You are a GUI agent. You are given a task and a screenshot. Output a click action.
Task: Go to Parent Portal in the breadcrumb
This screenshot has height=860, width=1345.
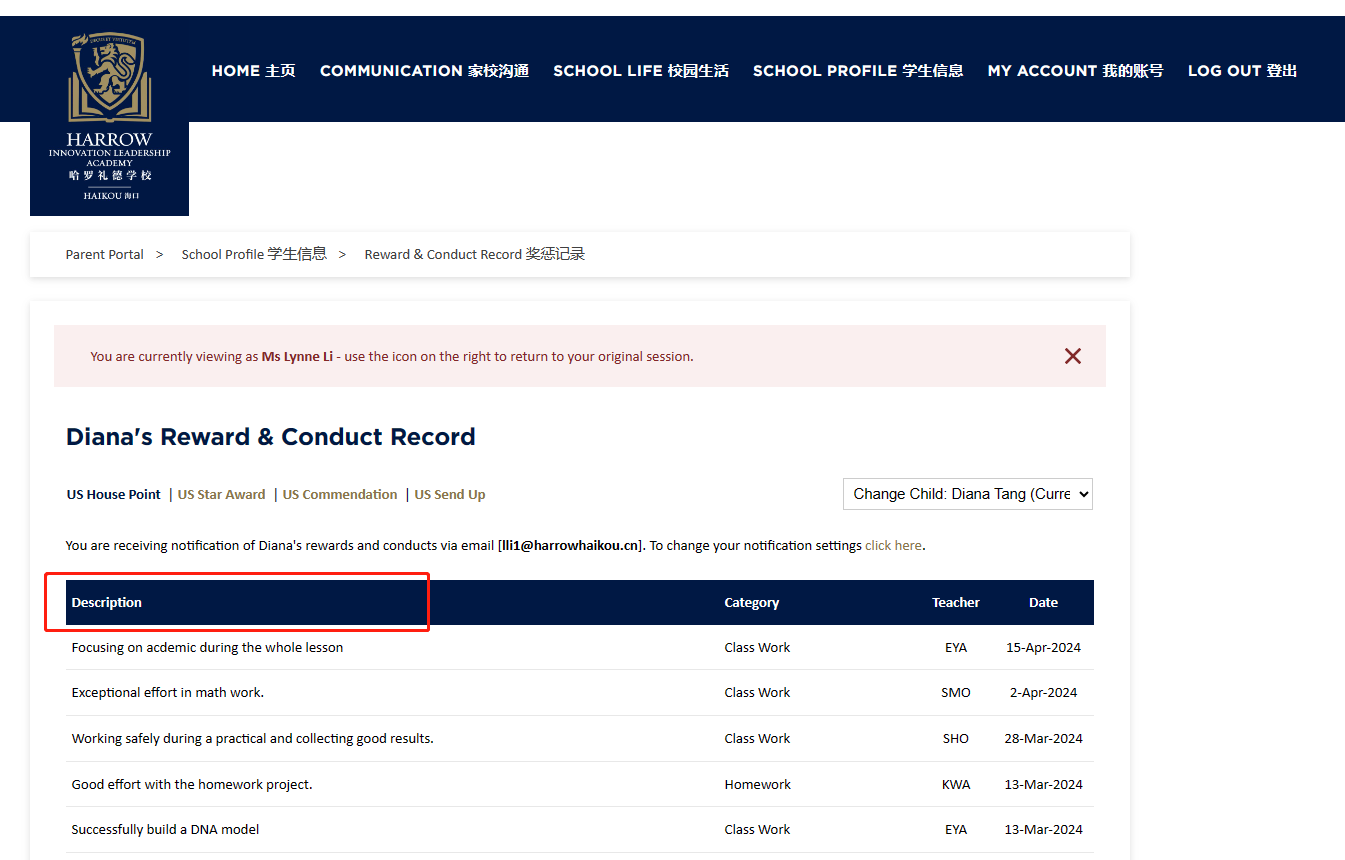point(105,255)
